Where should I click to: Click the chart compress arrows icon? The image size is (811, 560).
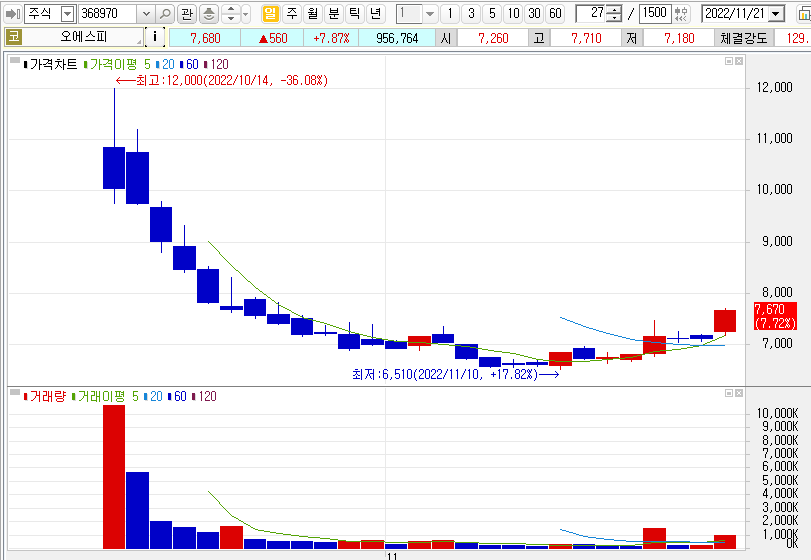click(681, 14)
